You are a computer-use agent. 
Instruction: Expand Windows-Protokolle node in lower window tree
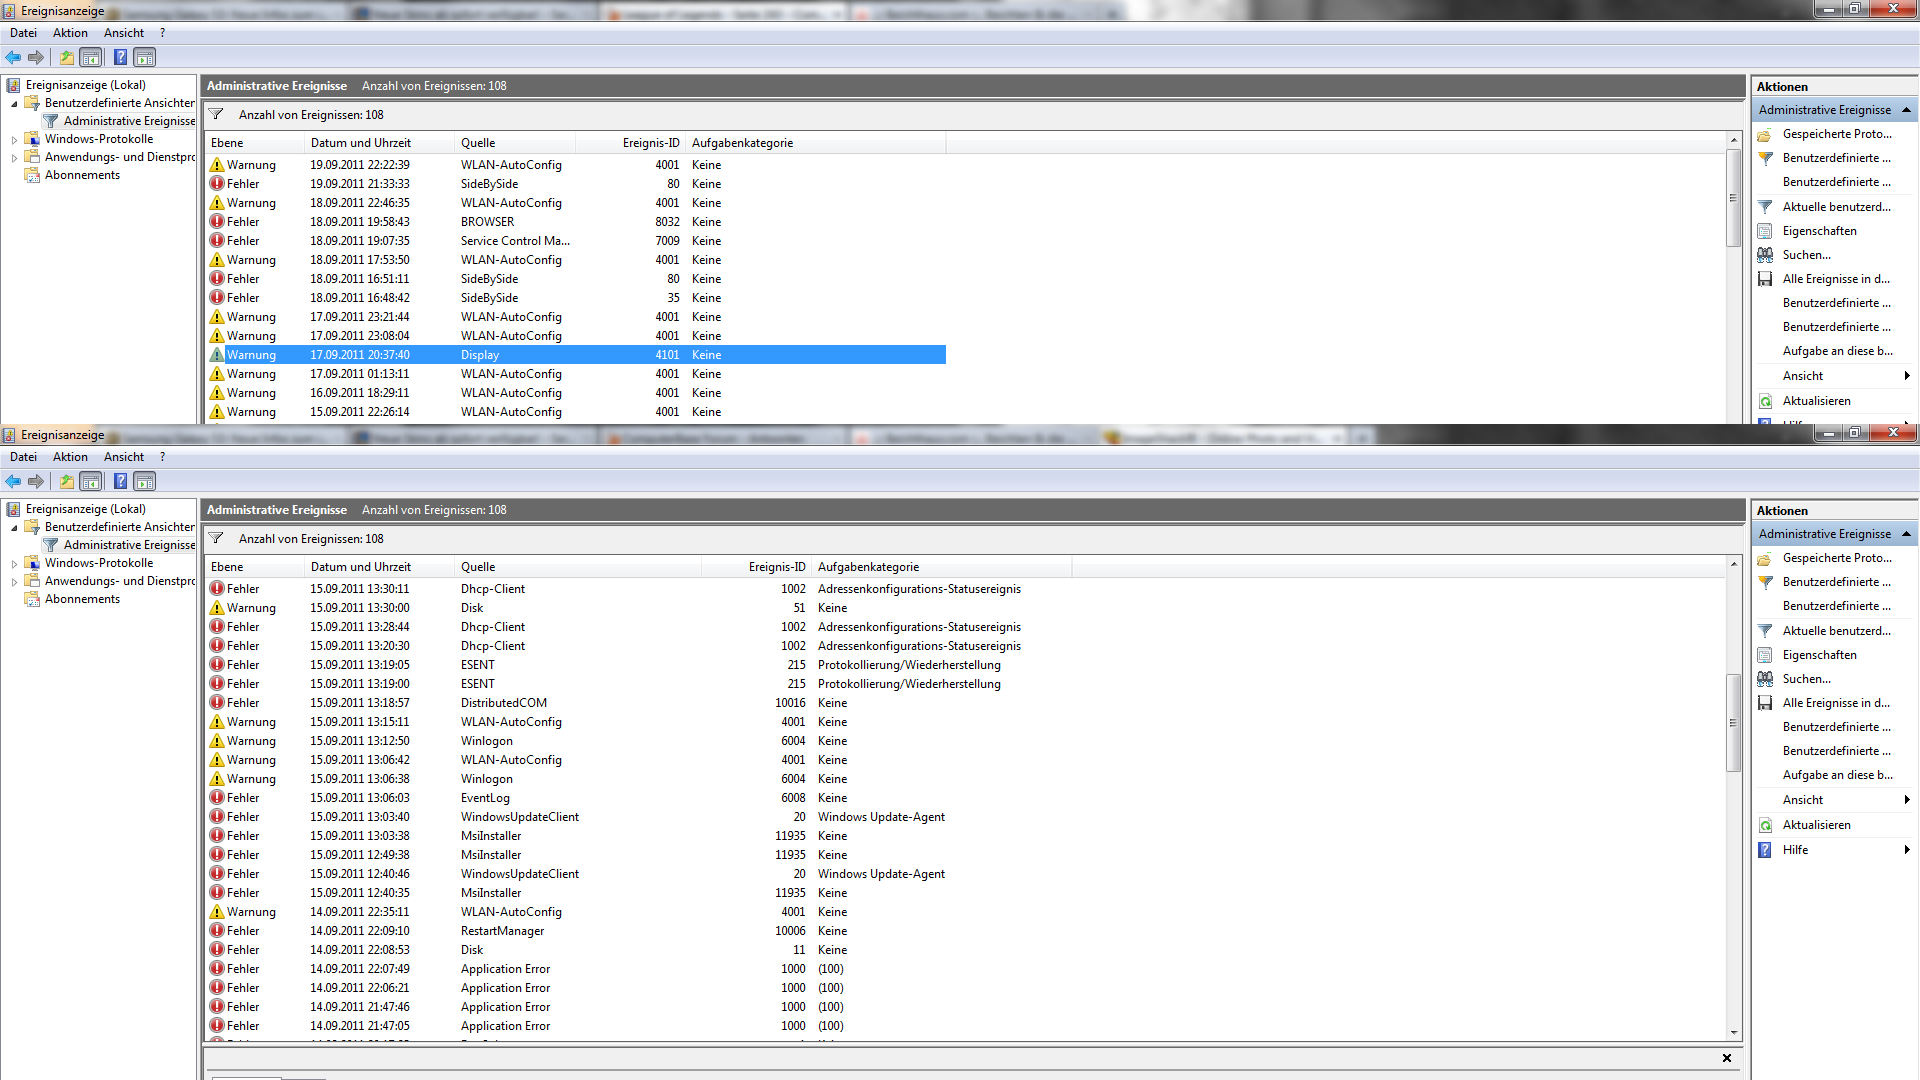click(14, 564)
